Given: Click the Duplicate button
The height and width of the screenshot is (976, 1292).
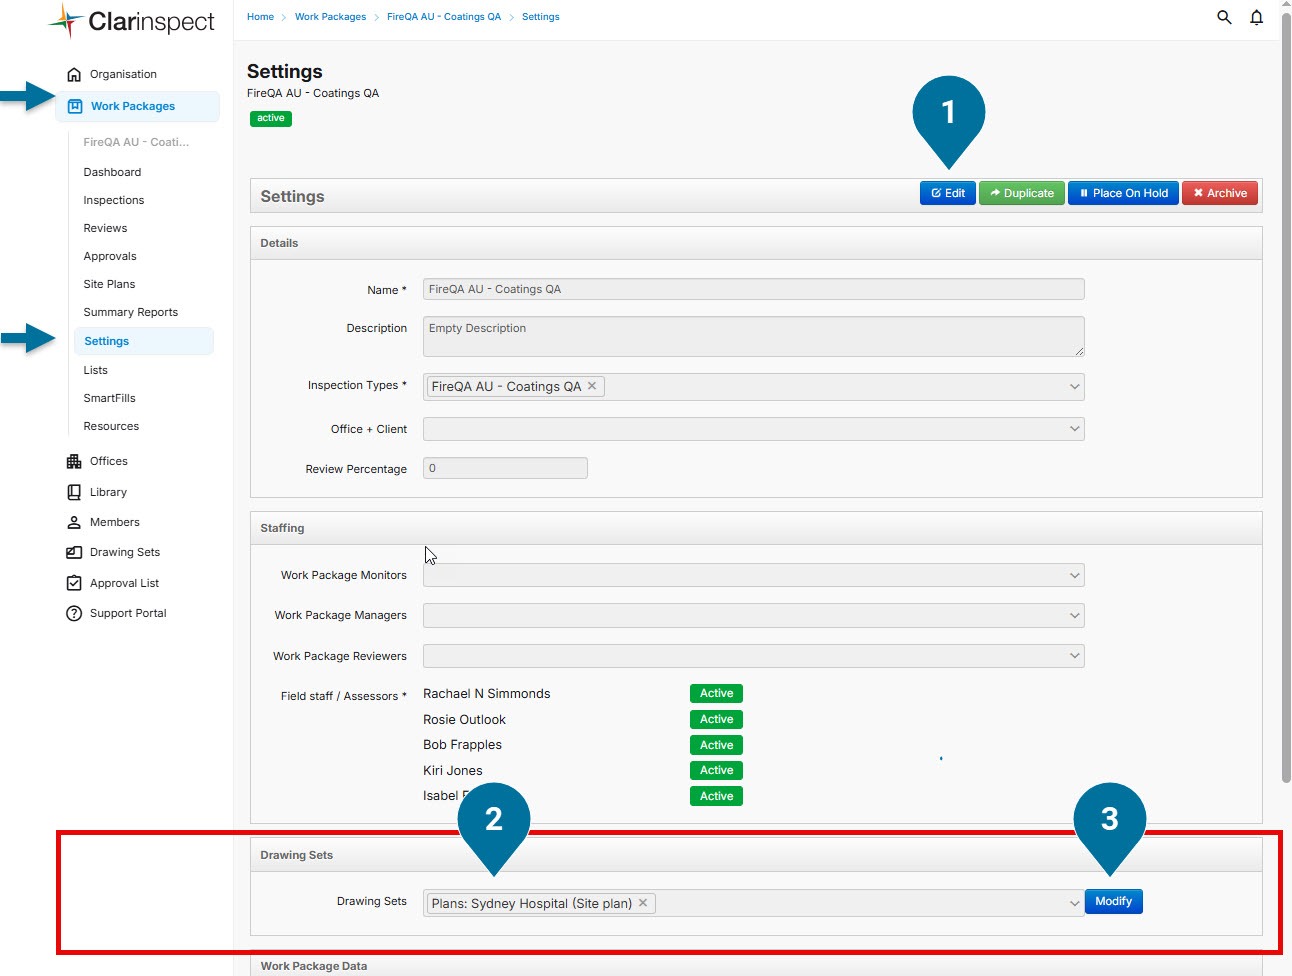Looking at the screenshot, I should click(x=1021, y=193).
